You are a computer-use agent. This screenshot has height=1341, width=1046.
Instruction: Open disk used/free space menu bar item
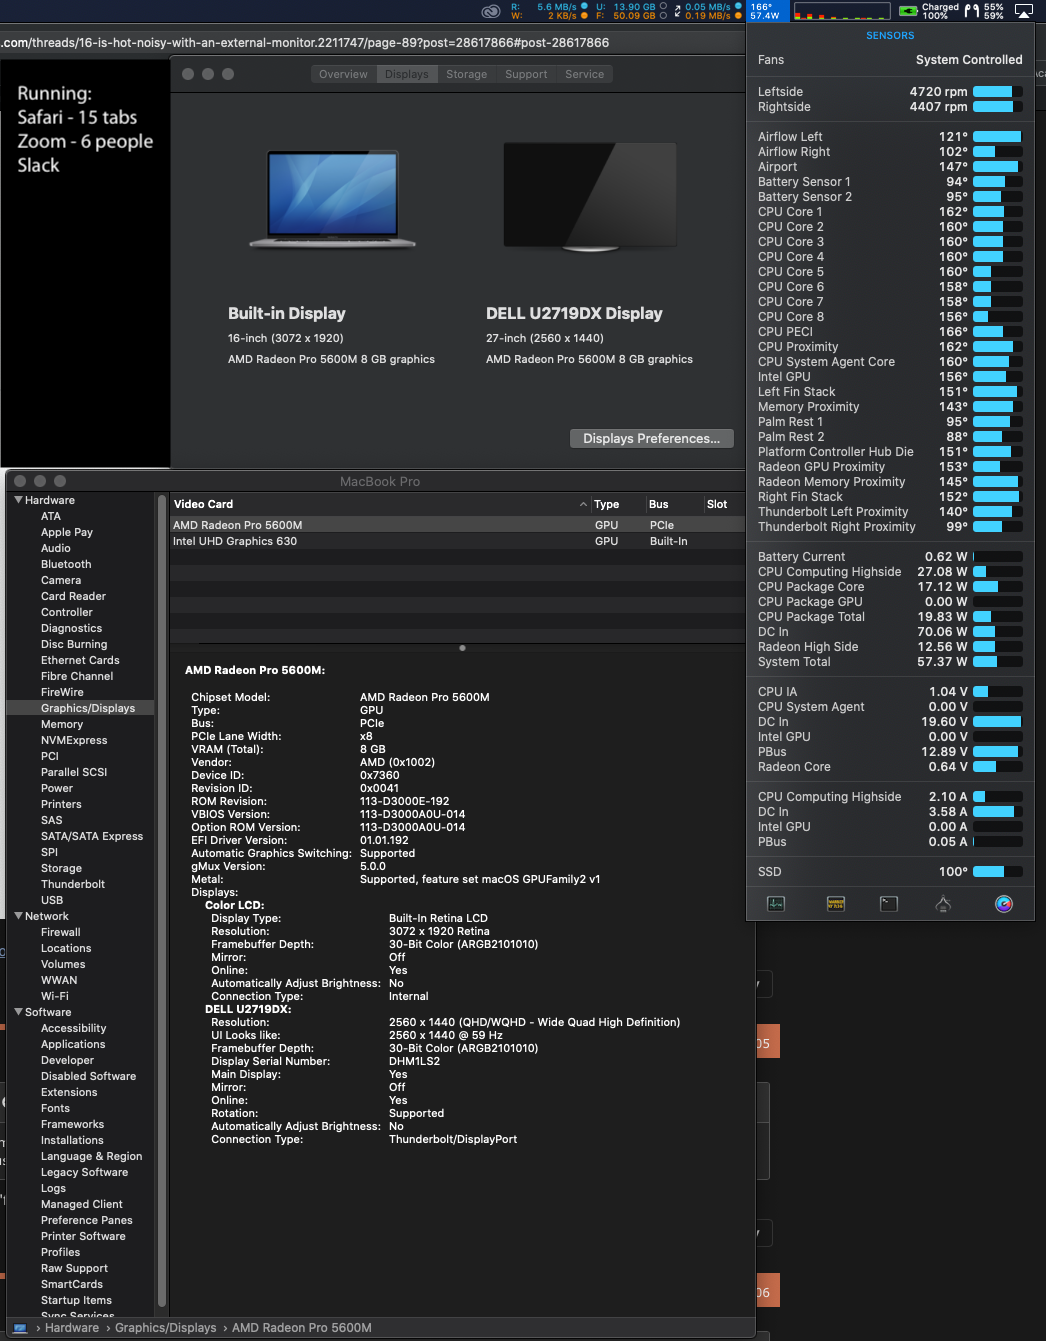[x=632, y=11]
